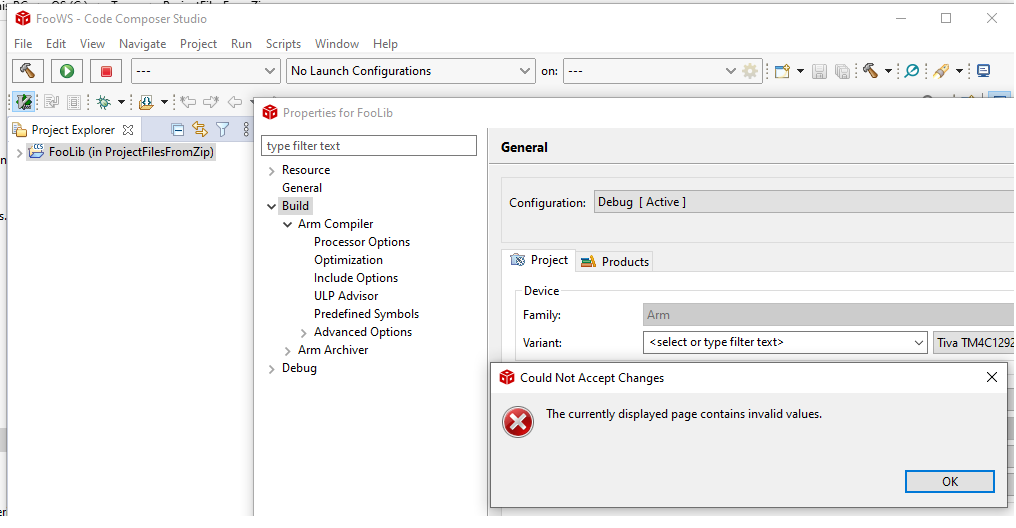This screenshot has width=1016, height=528.
Task: Open the No Launch Configurations dropdown
Action: 411,71
